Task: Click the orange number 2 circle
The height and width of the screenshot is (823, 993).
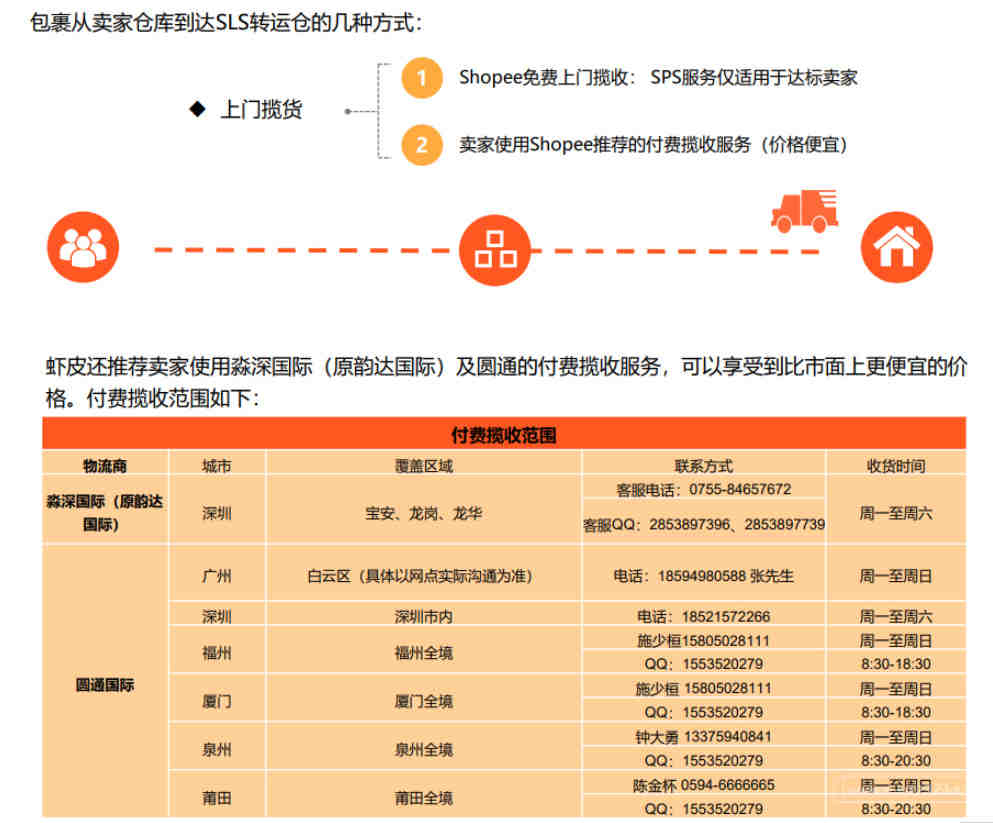Action: [x=422, y=145]
